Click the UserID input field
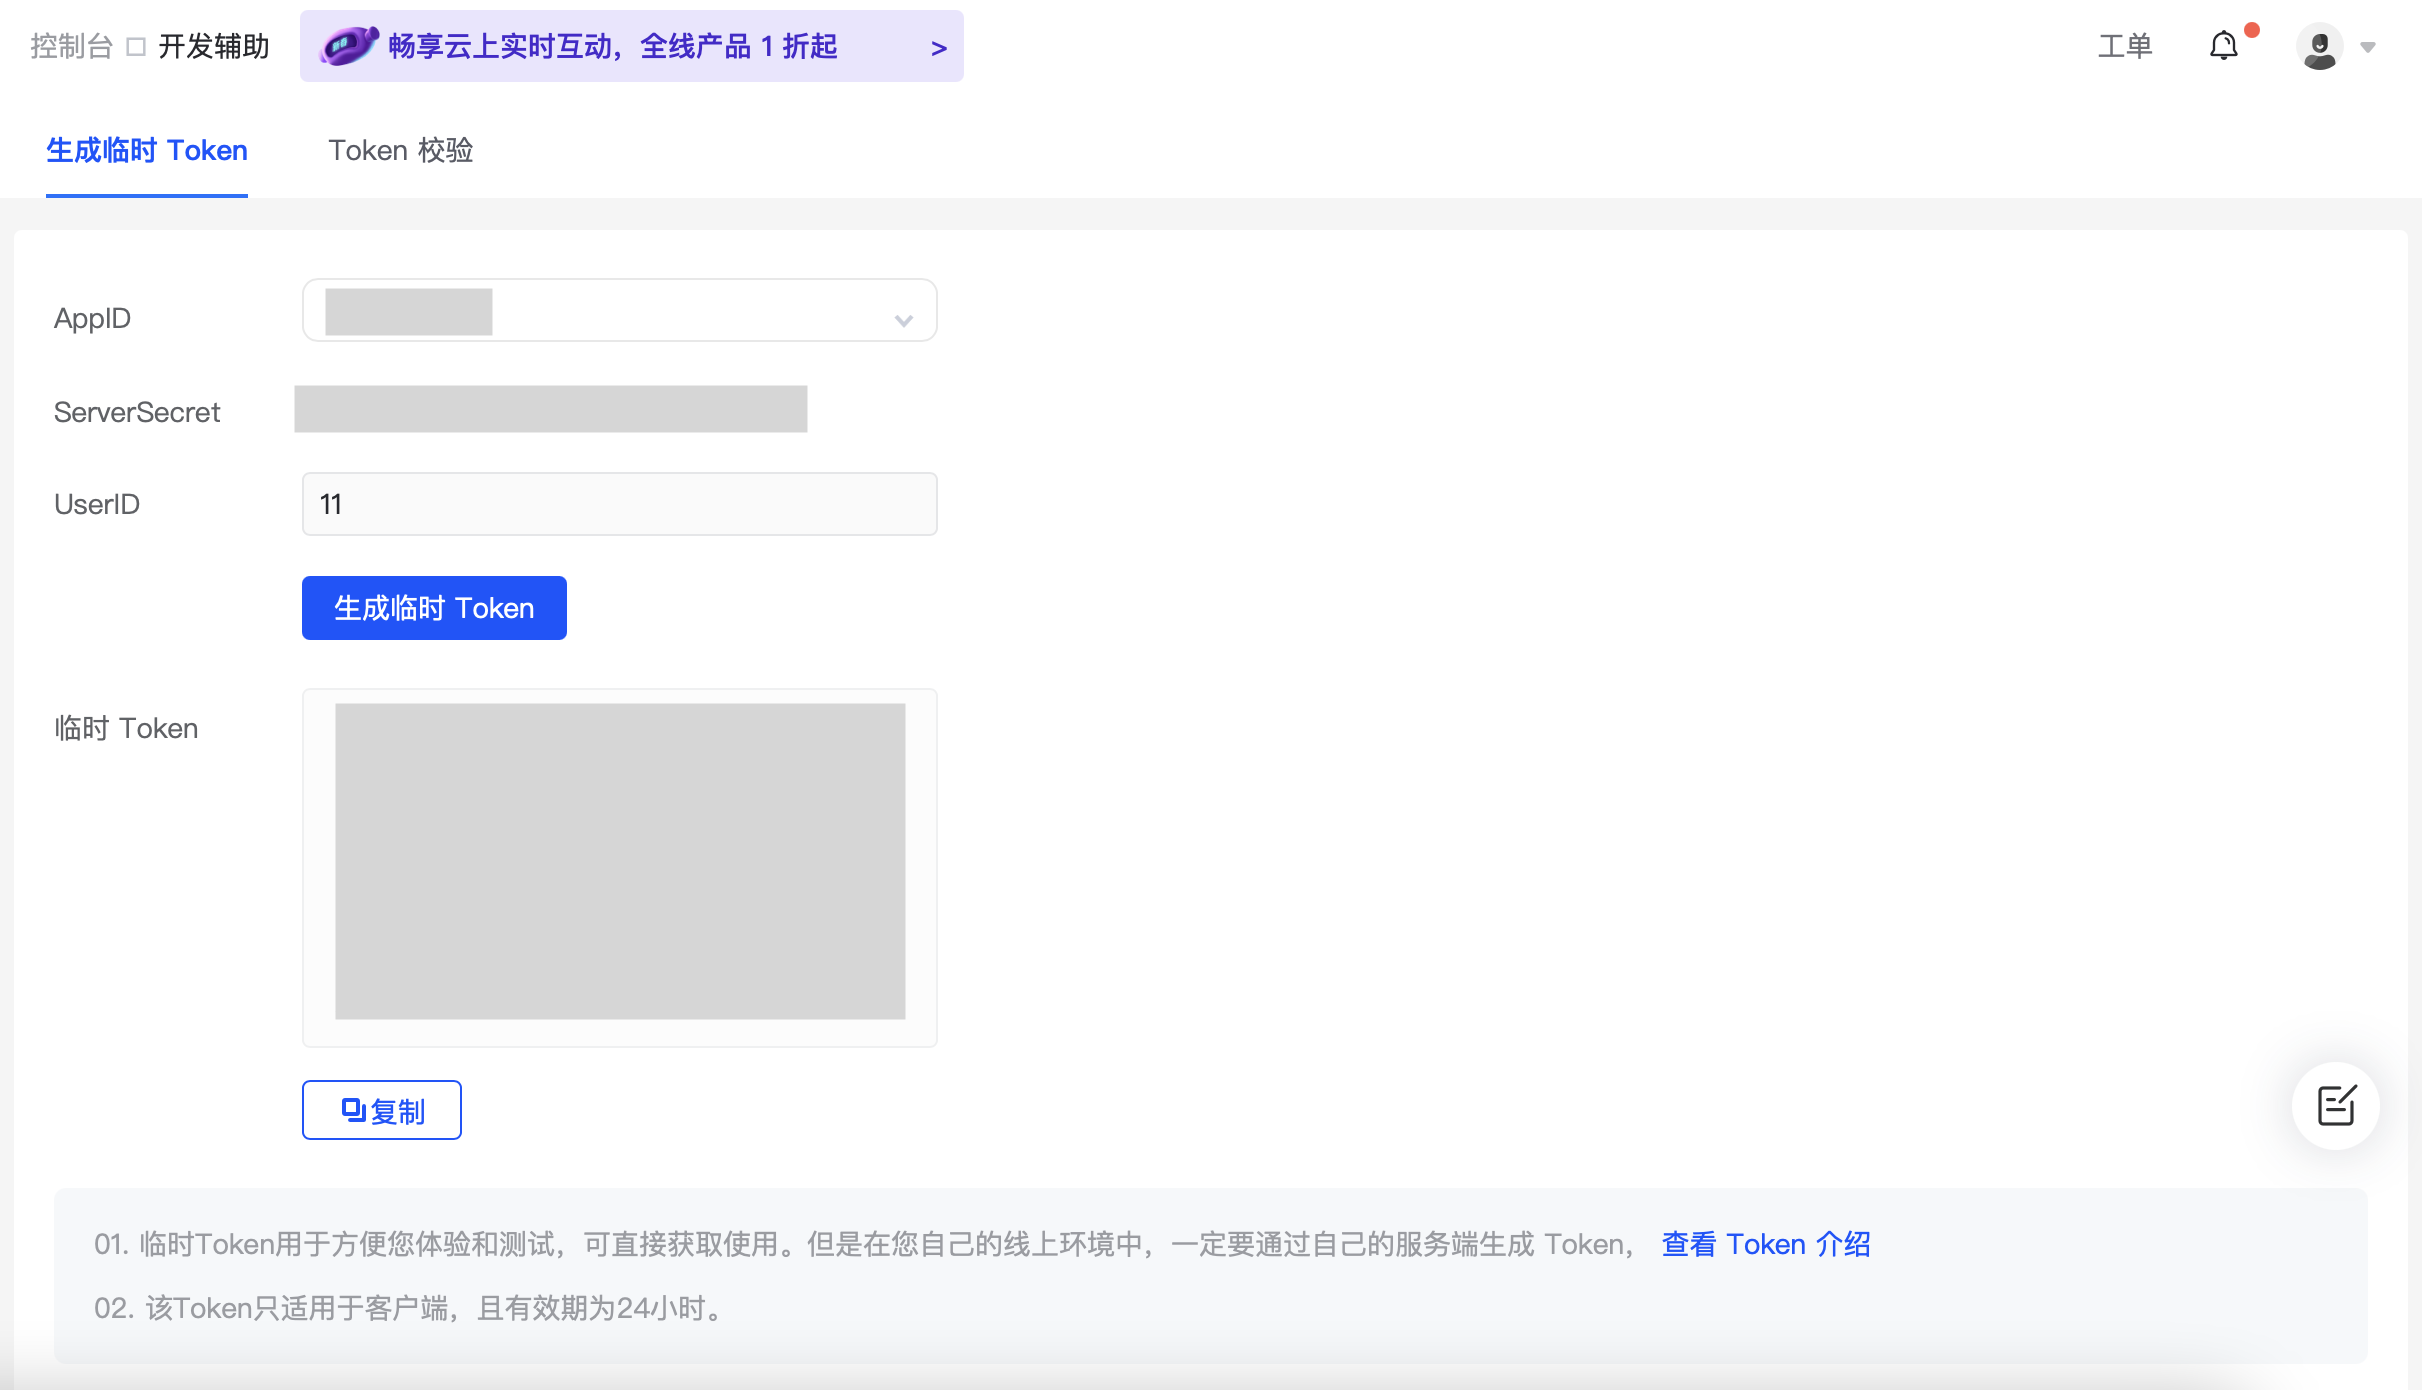The height and width of the screenshot is (1390, 2422). [619, 504]
